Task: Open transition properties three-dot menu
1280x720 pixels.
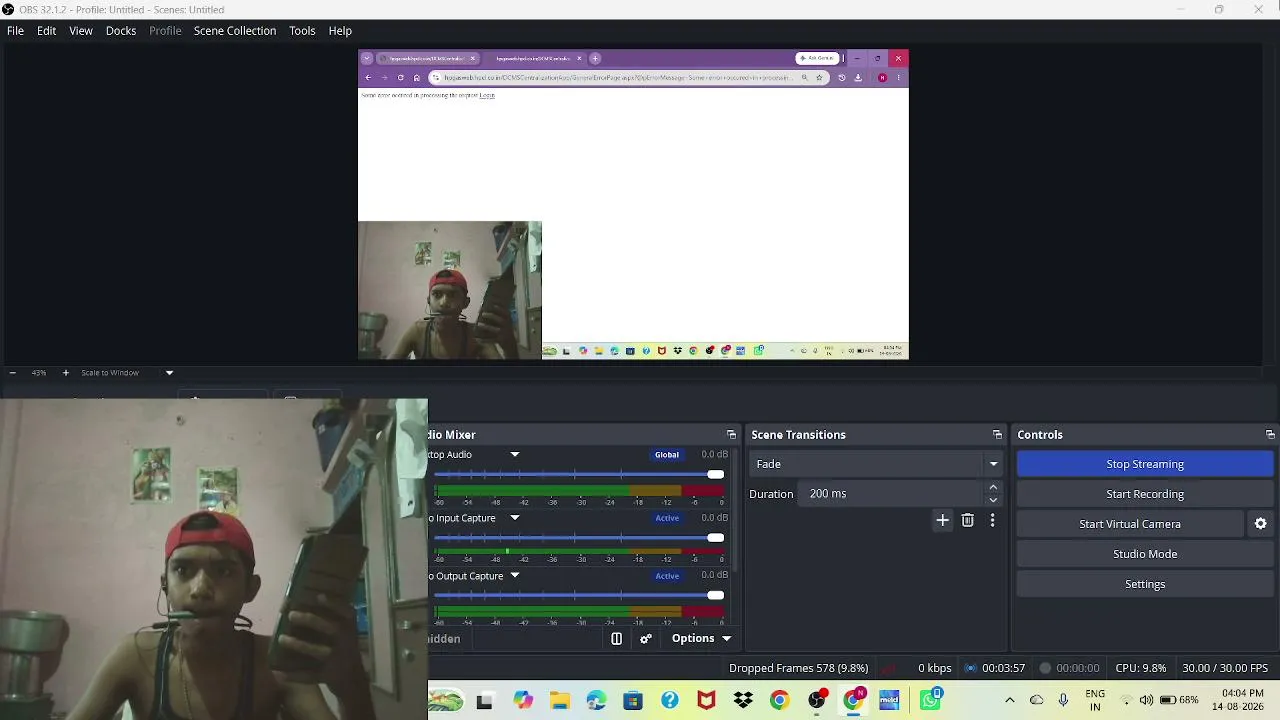Action: tap(992, 520)
